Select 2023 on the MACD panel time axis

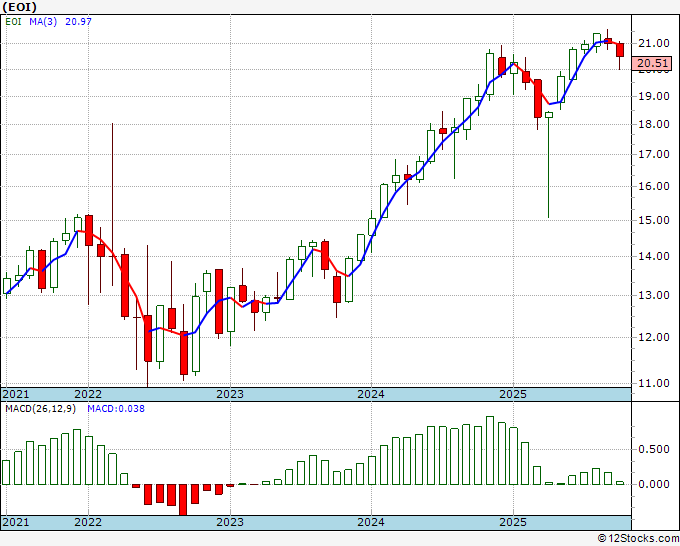230,522
